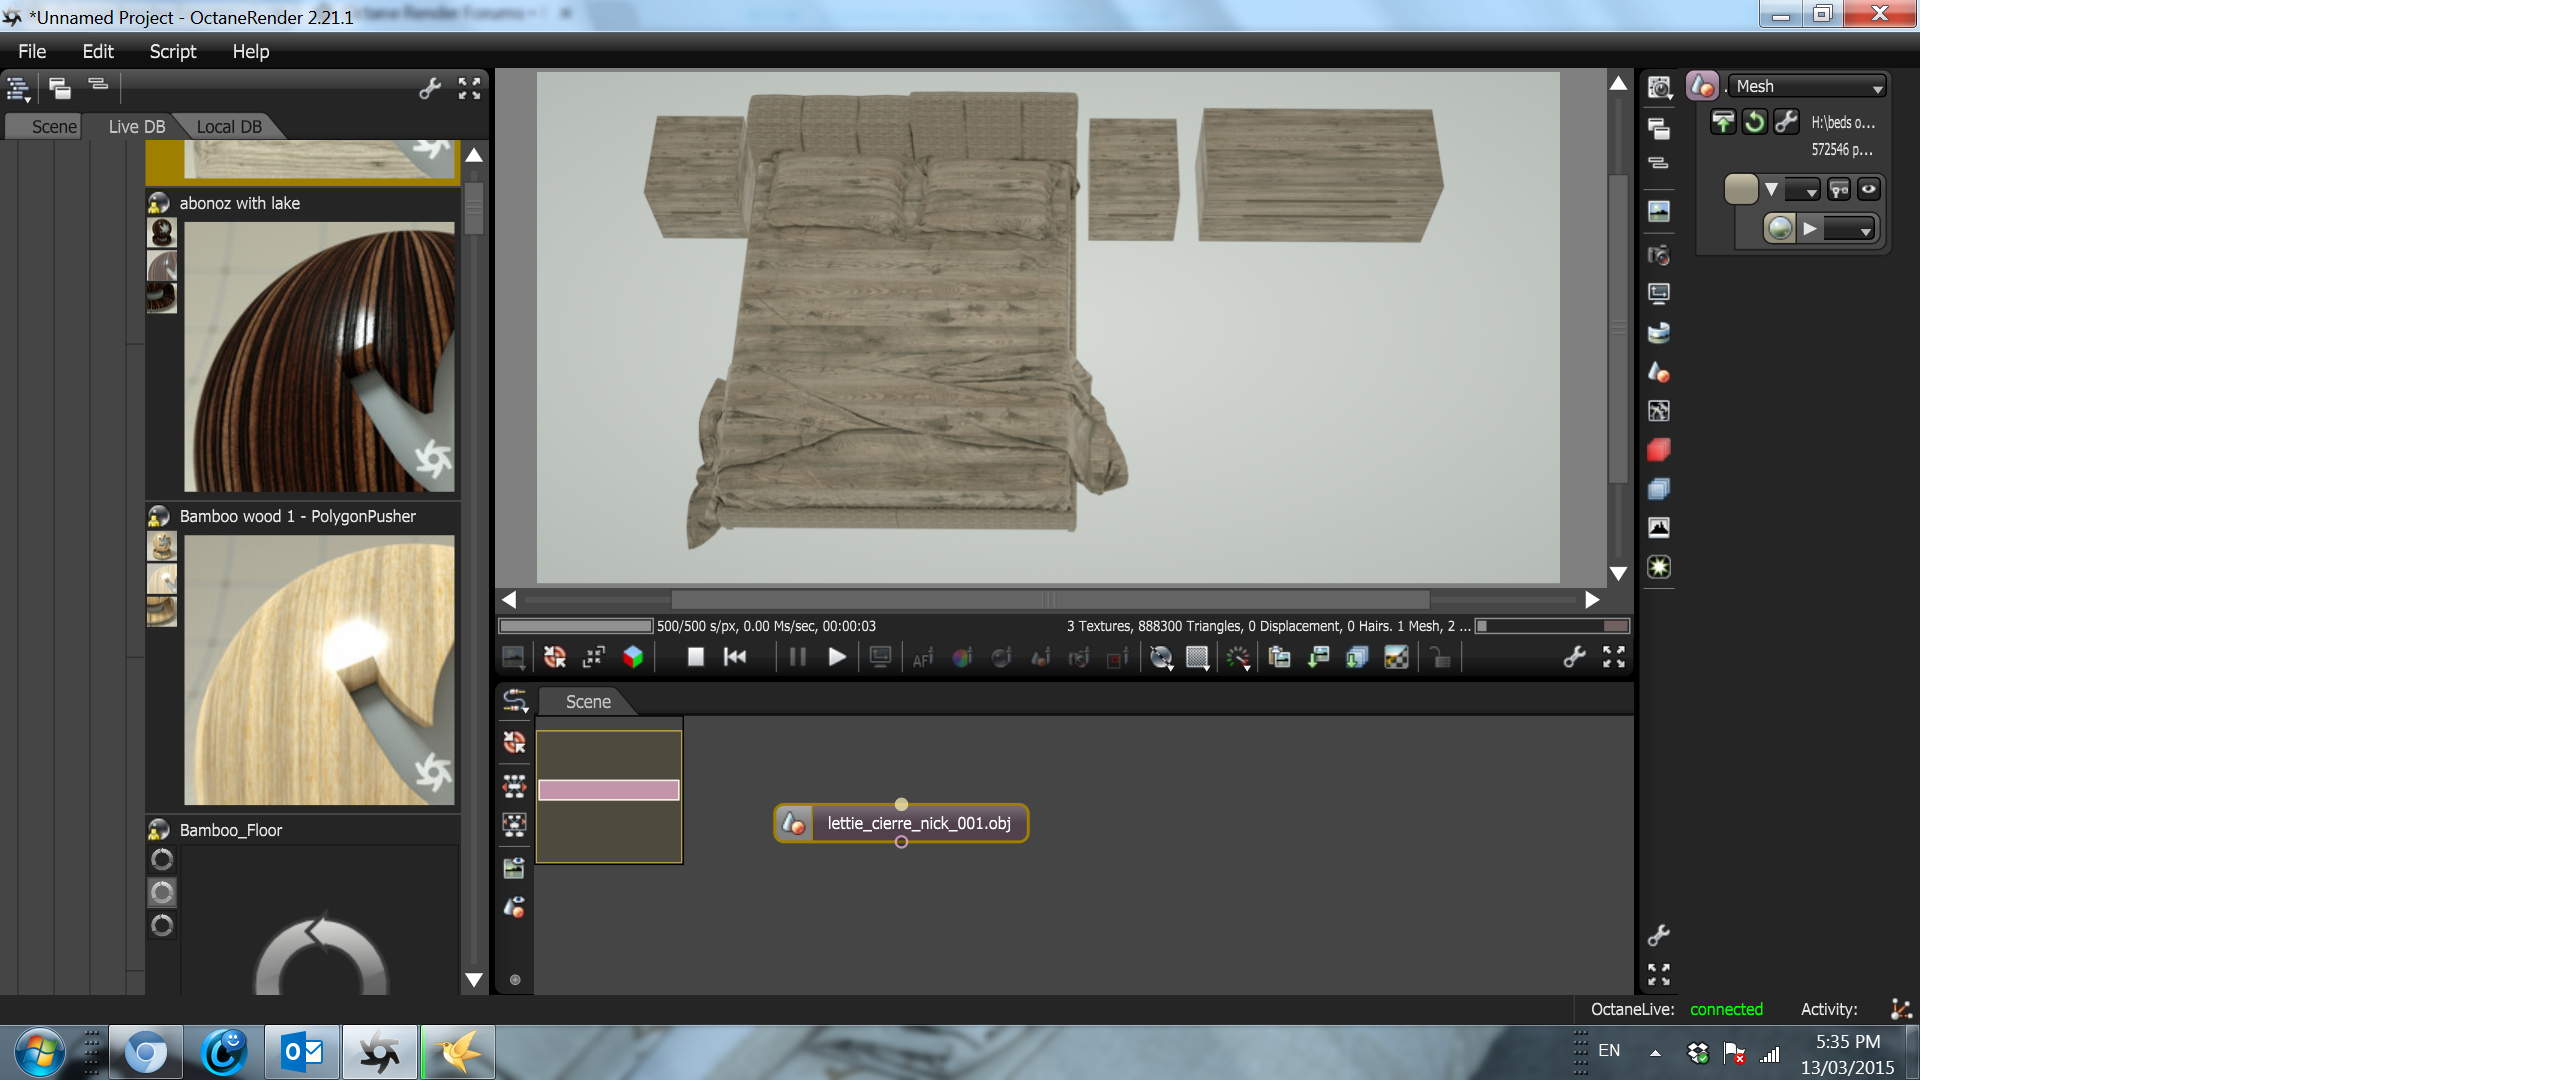Click the auto focus picker icon

923,657
